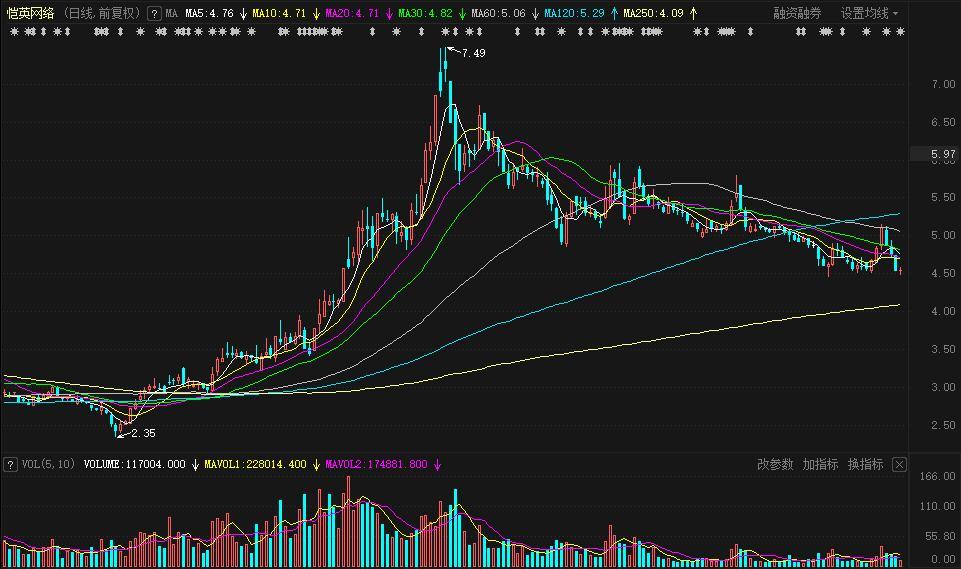Select the 恺英网络 stock name
Image resolution: width=961 pixels, height=569 pixels.
(30, 13)
